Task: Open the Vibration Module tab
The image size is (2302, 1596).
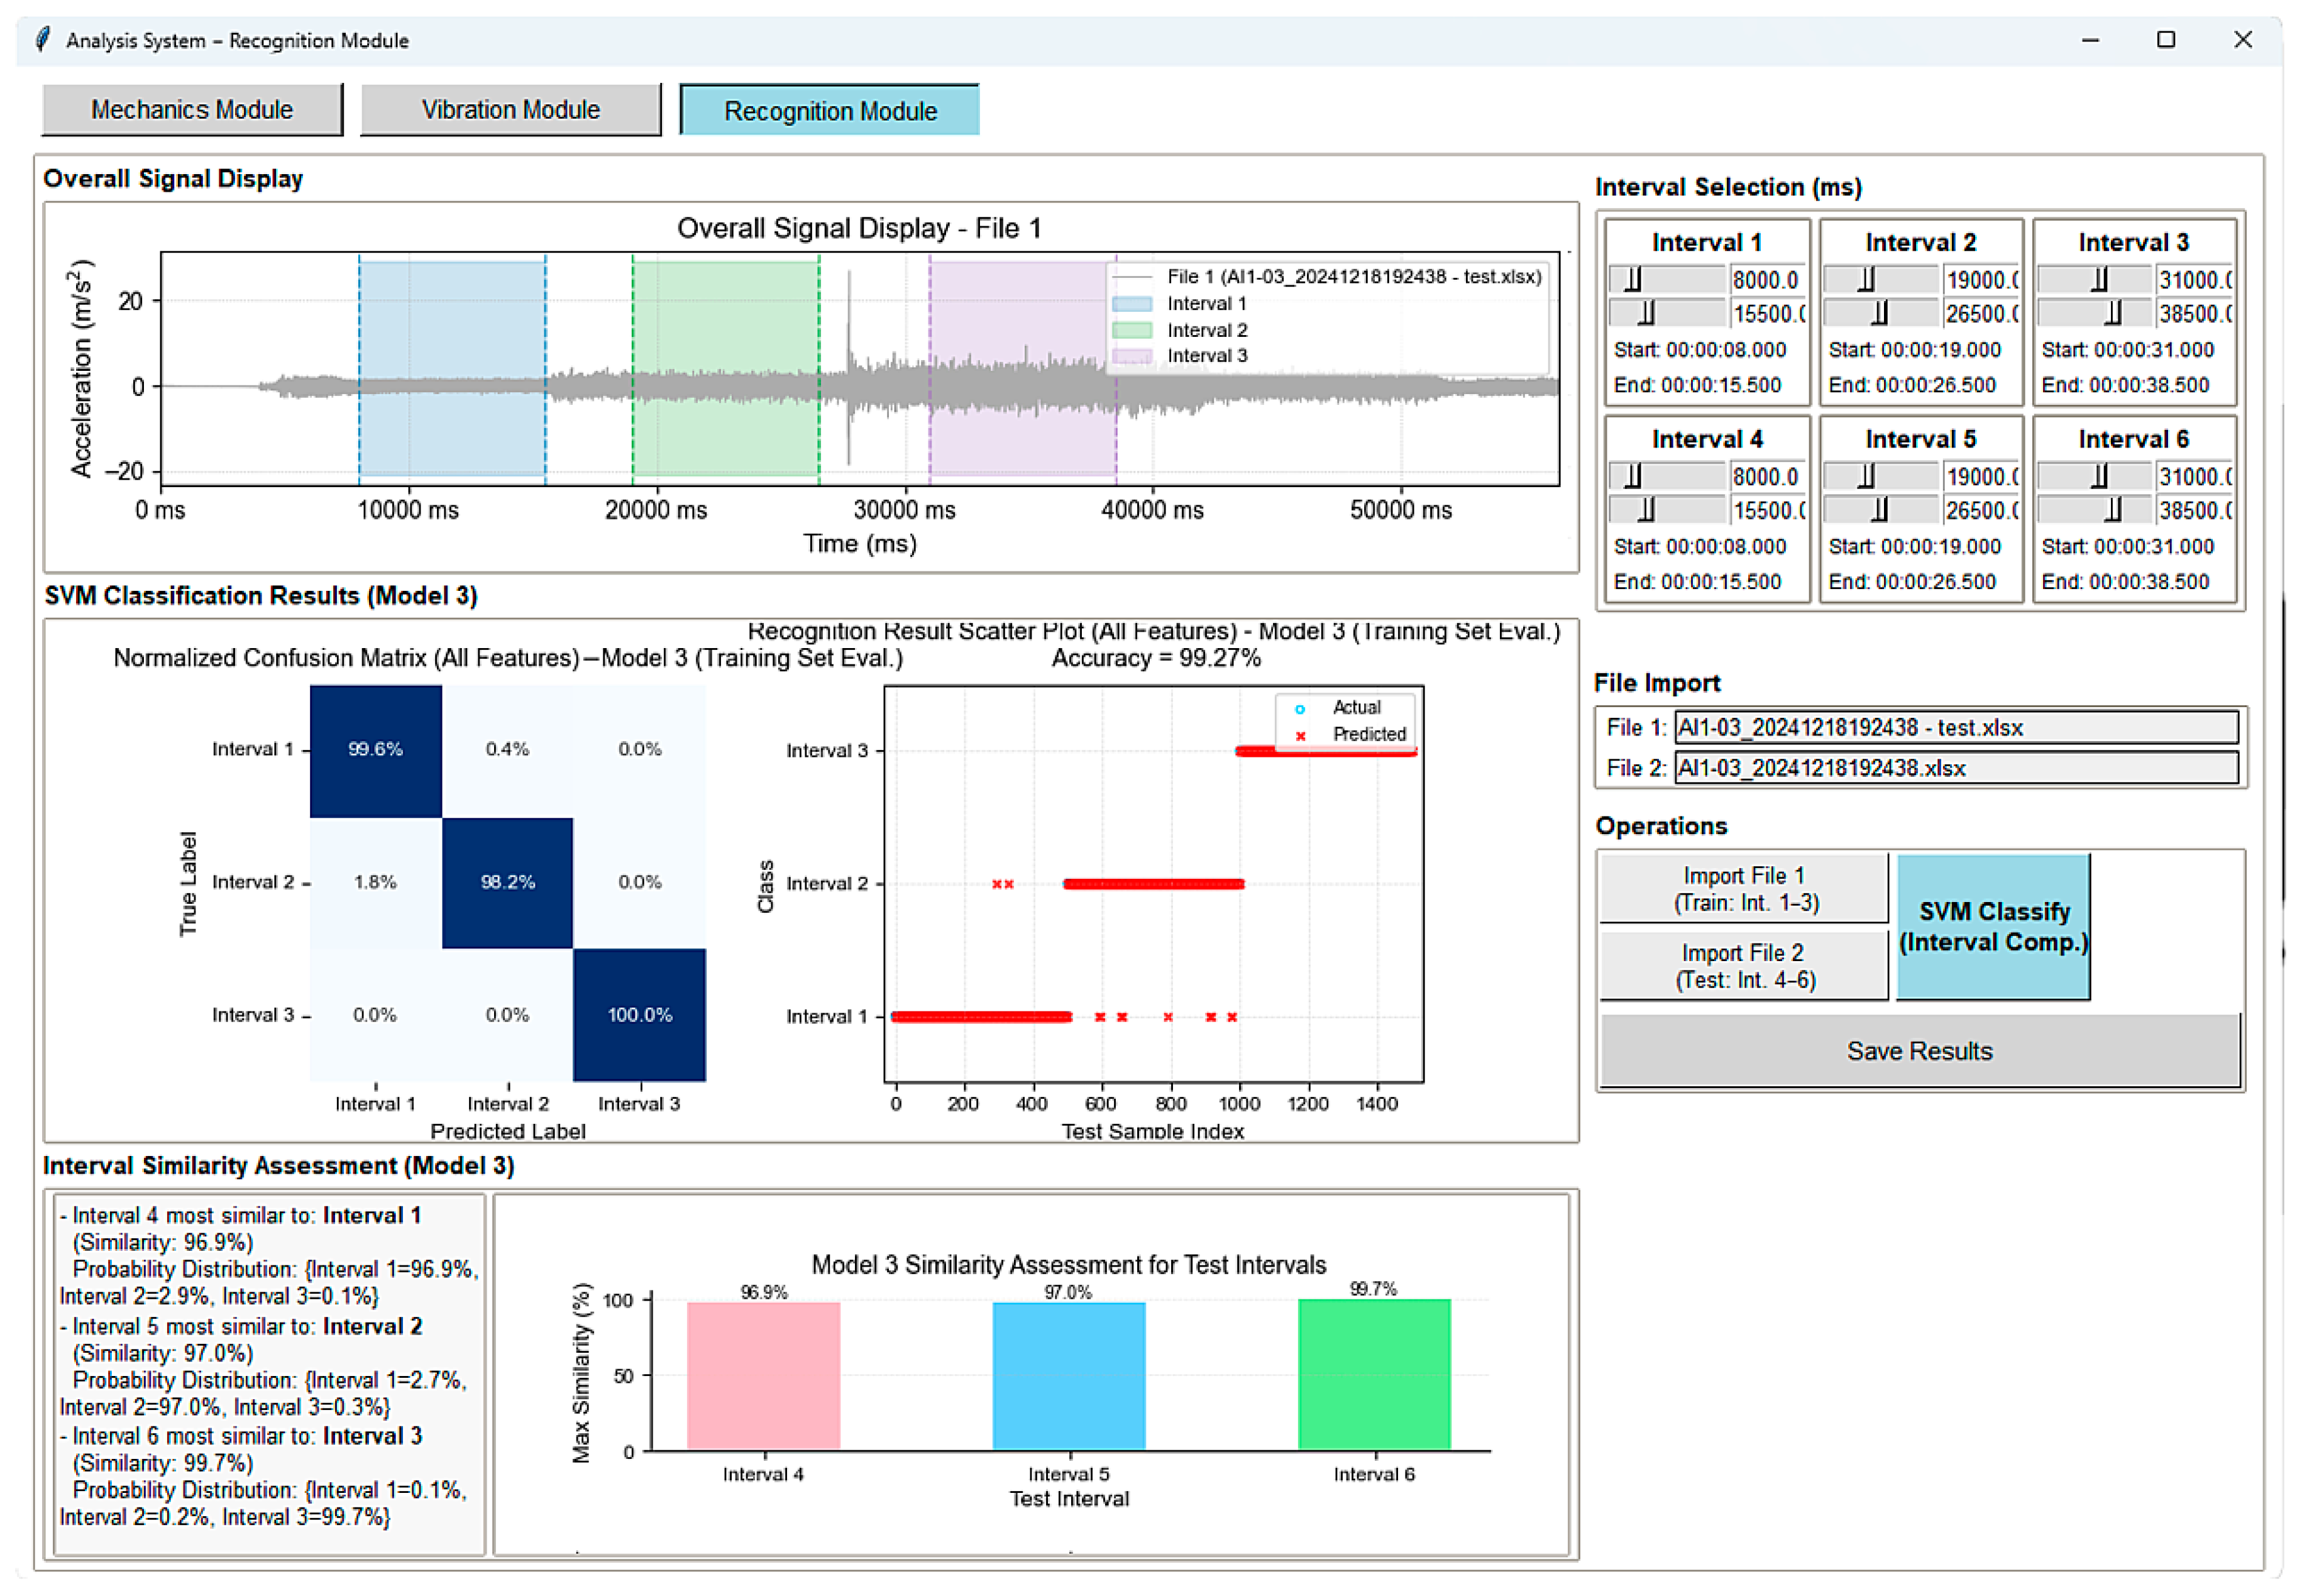Action: click(510, 110)
